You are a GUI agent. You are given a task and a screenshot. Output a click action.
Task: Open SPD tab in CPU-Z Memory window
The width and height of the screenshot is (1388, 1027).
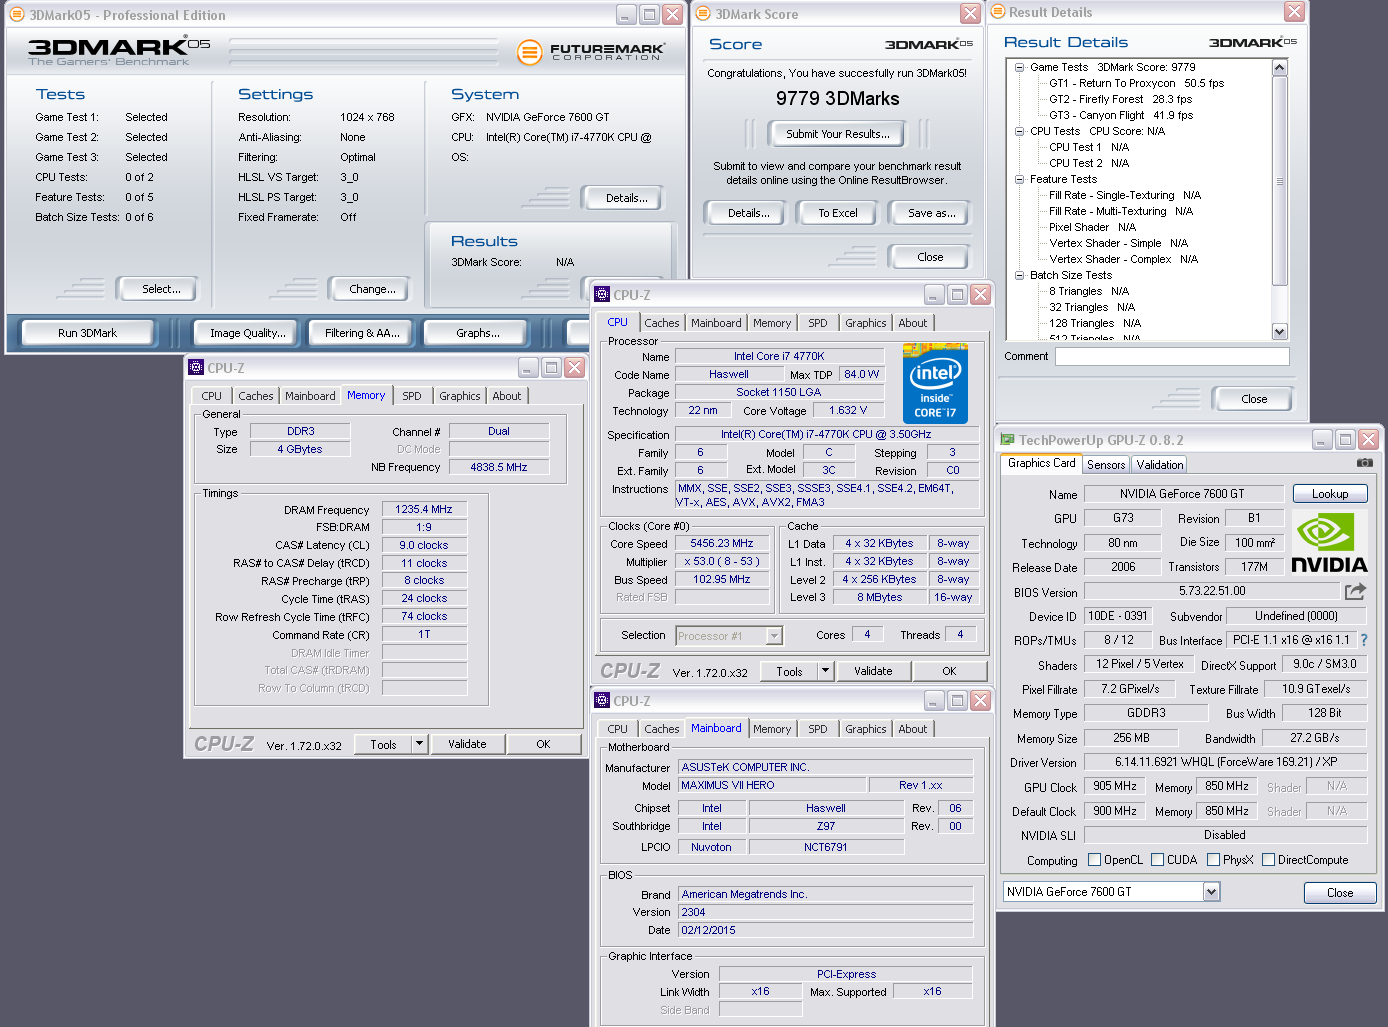click(412, 396)
